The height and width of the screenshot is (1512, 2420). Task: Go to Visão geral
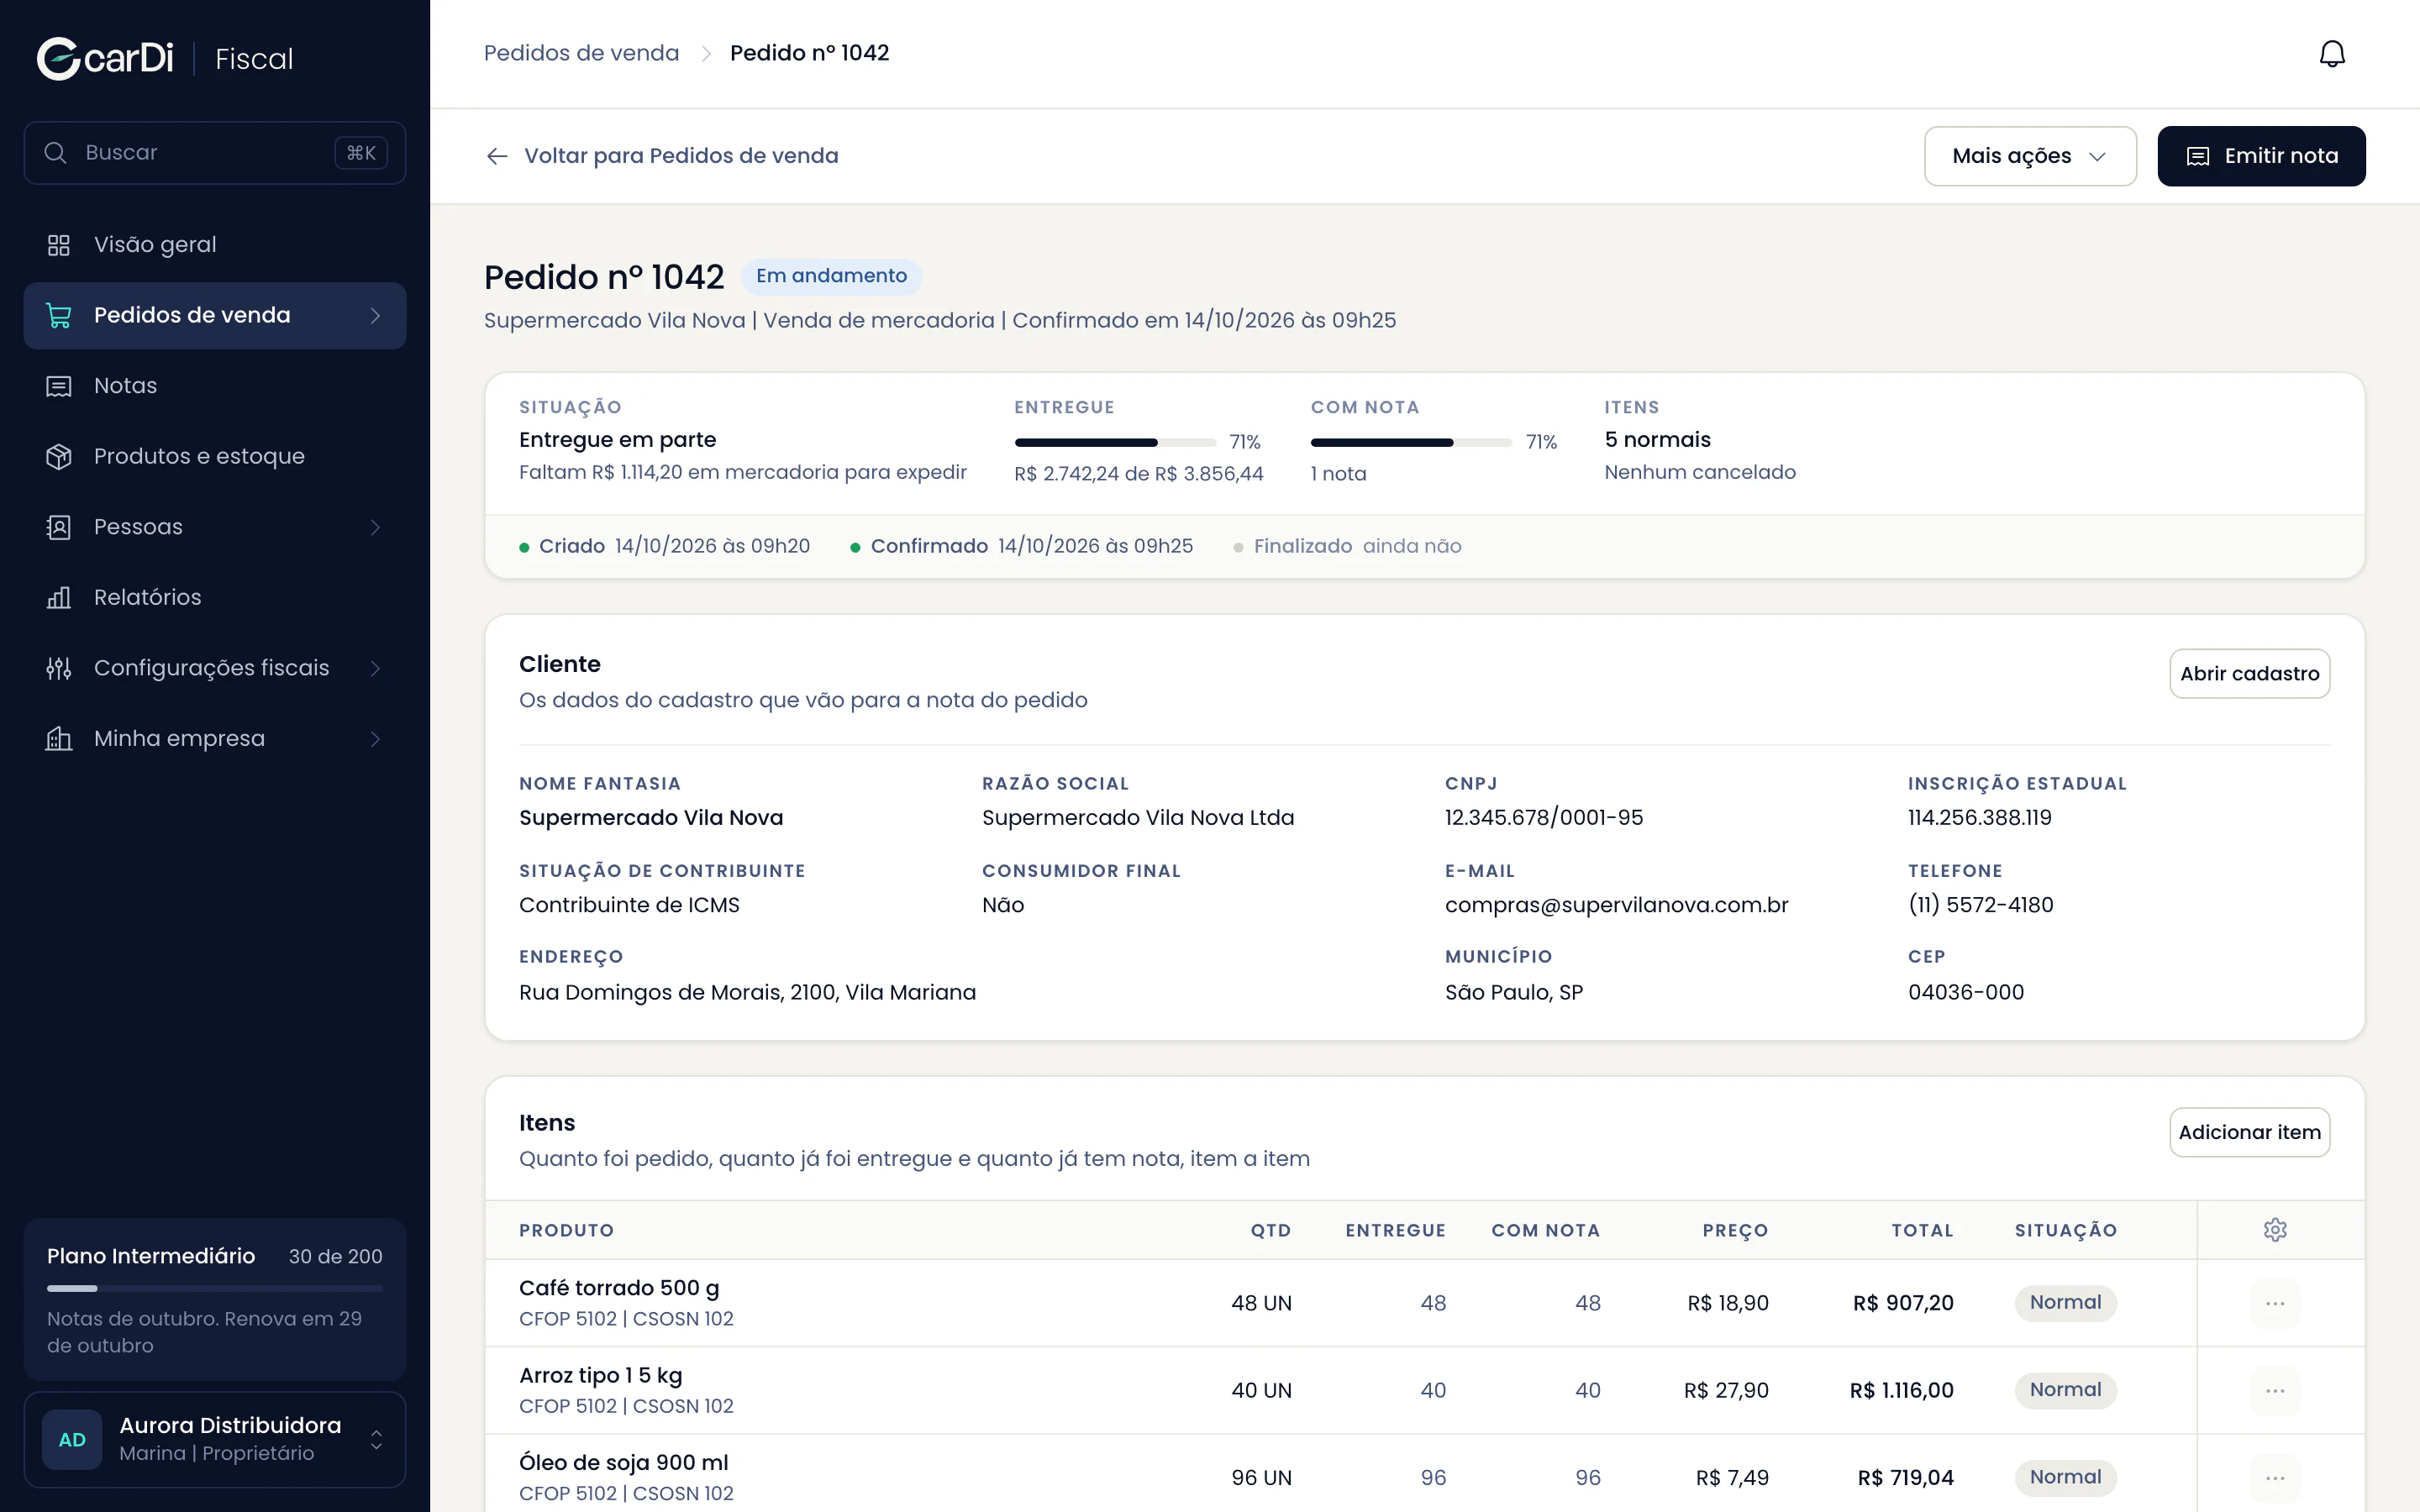pyautogui.click(x=215, y=245)
